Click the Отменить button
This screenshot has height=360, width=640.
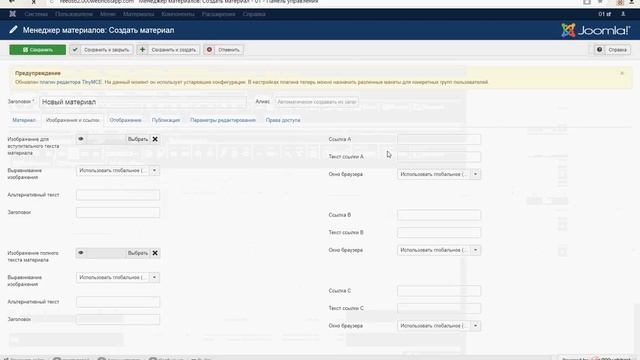223,50
